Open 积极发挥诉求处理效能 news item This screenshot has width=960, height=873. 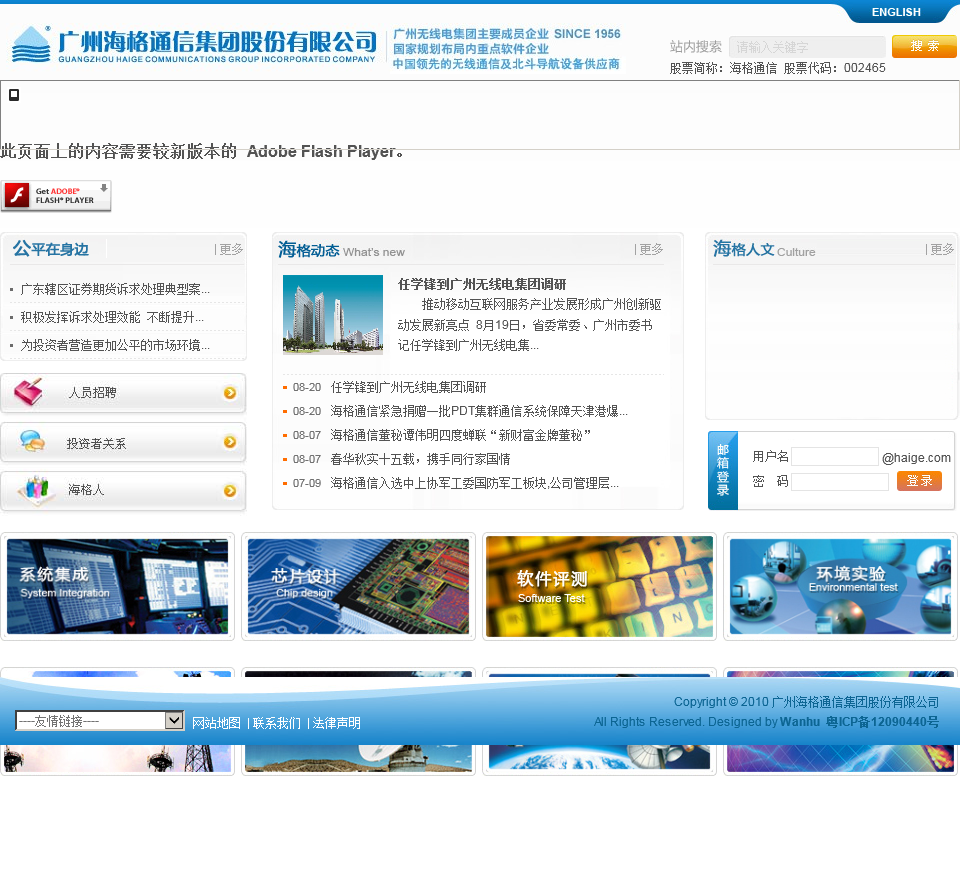pyautogui.click(x=112, y=317)
